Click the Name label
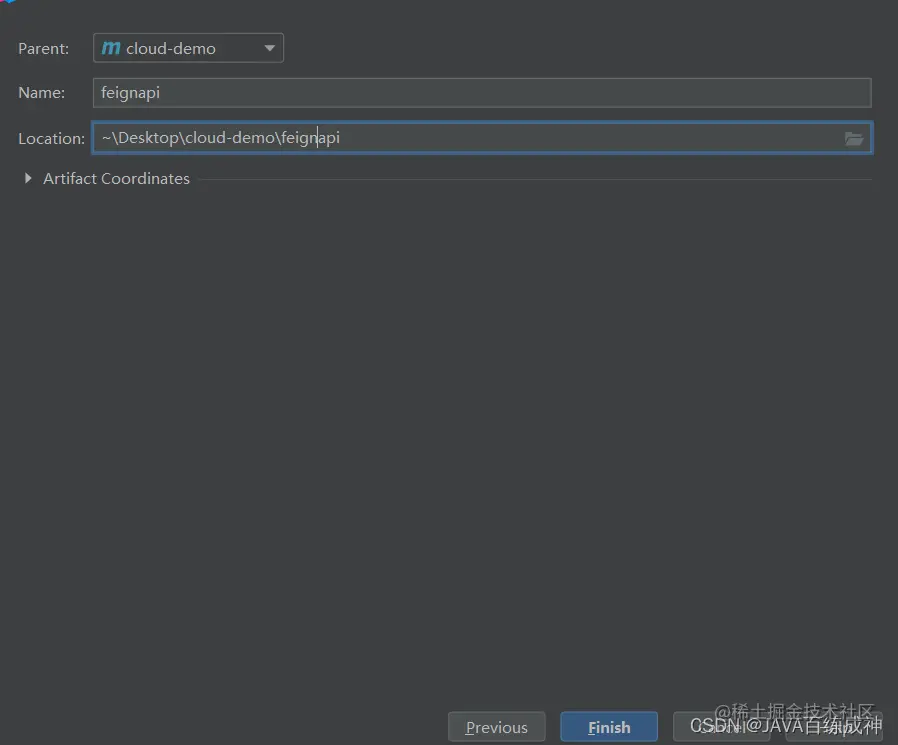Screen dimensions: 898x745 (41, 93)
